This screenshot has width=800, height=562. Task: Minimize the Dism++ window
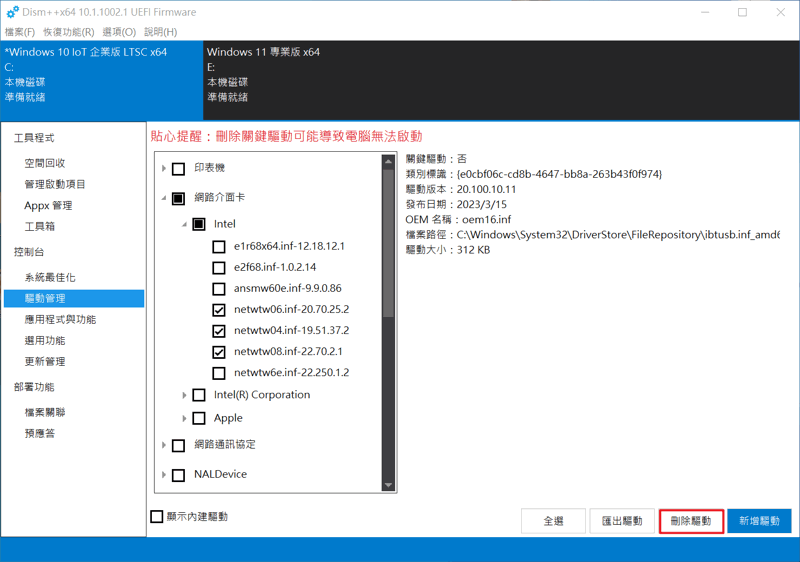coord(705,12)
